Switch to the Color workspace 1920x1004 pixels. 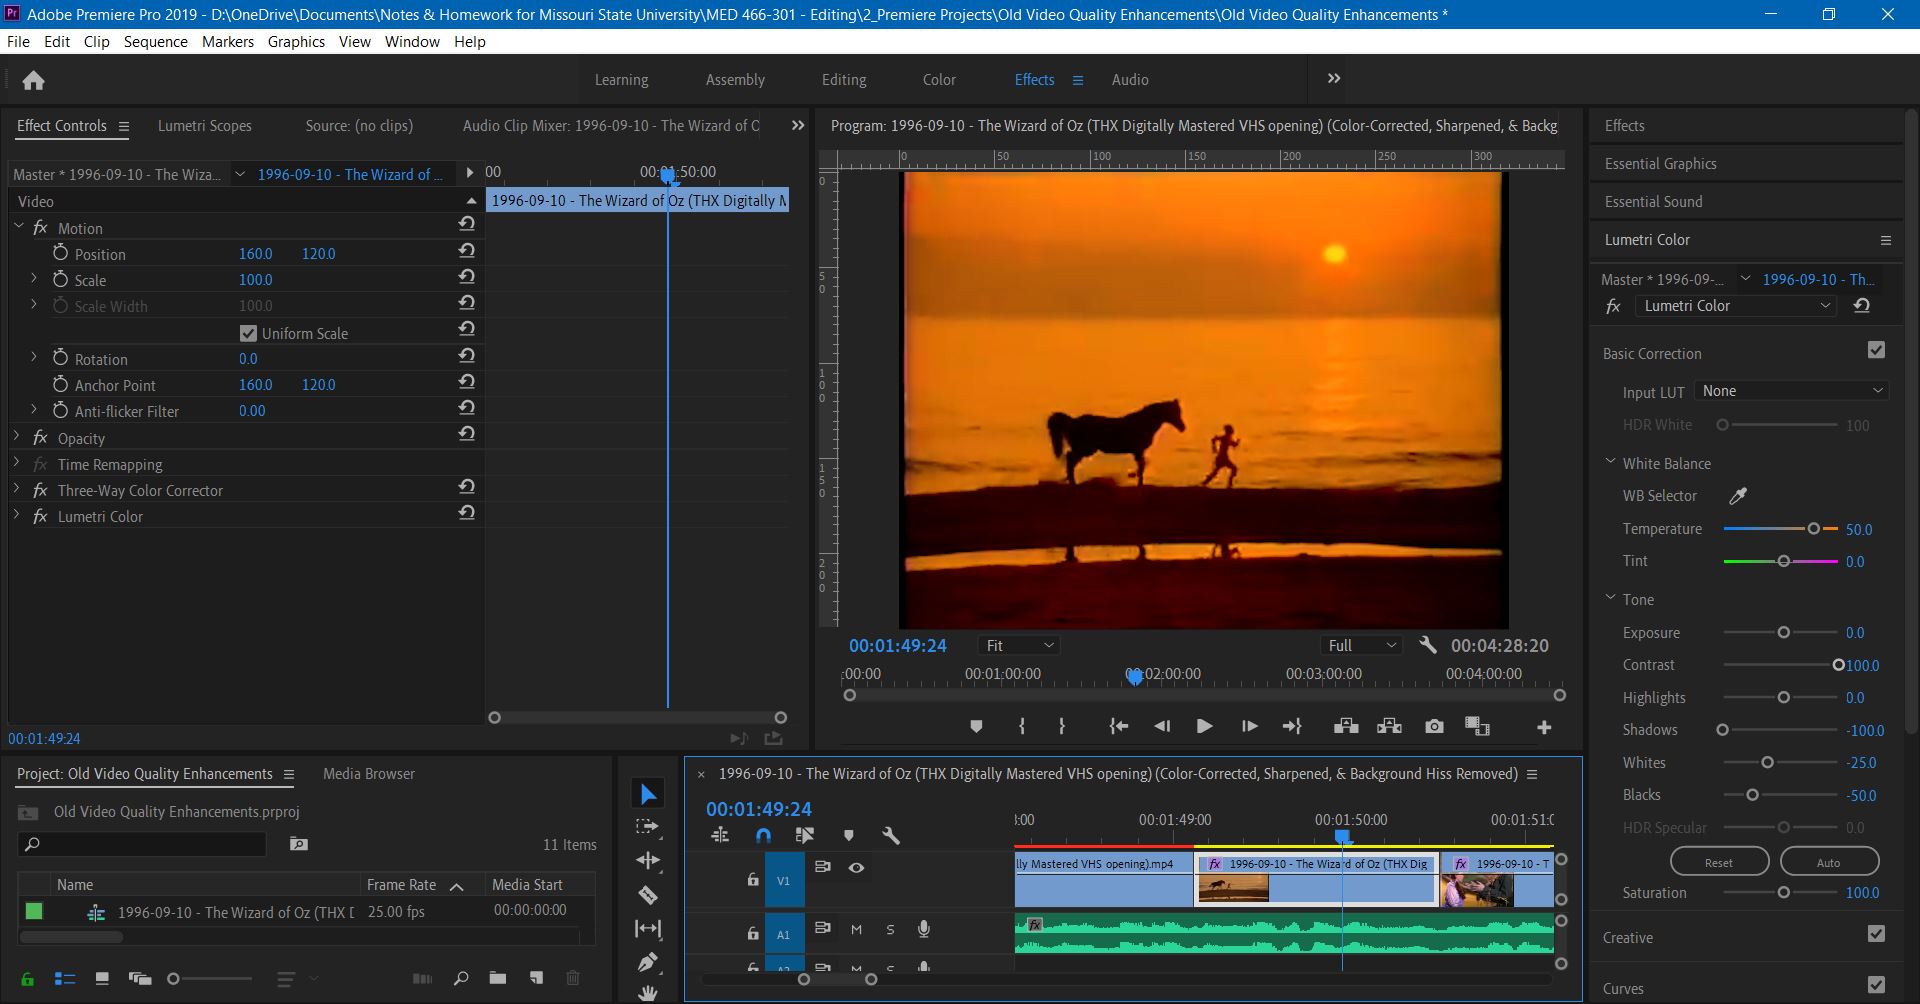[939, 80]
